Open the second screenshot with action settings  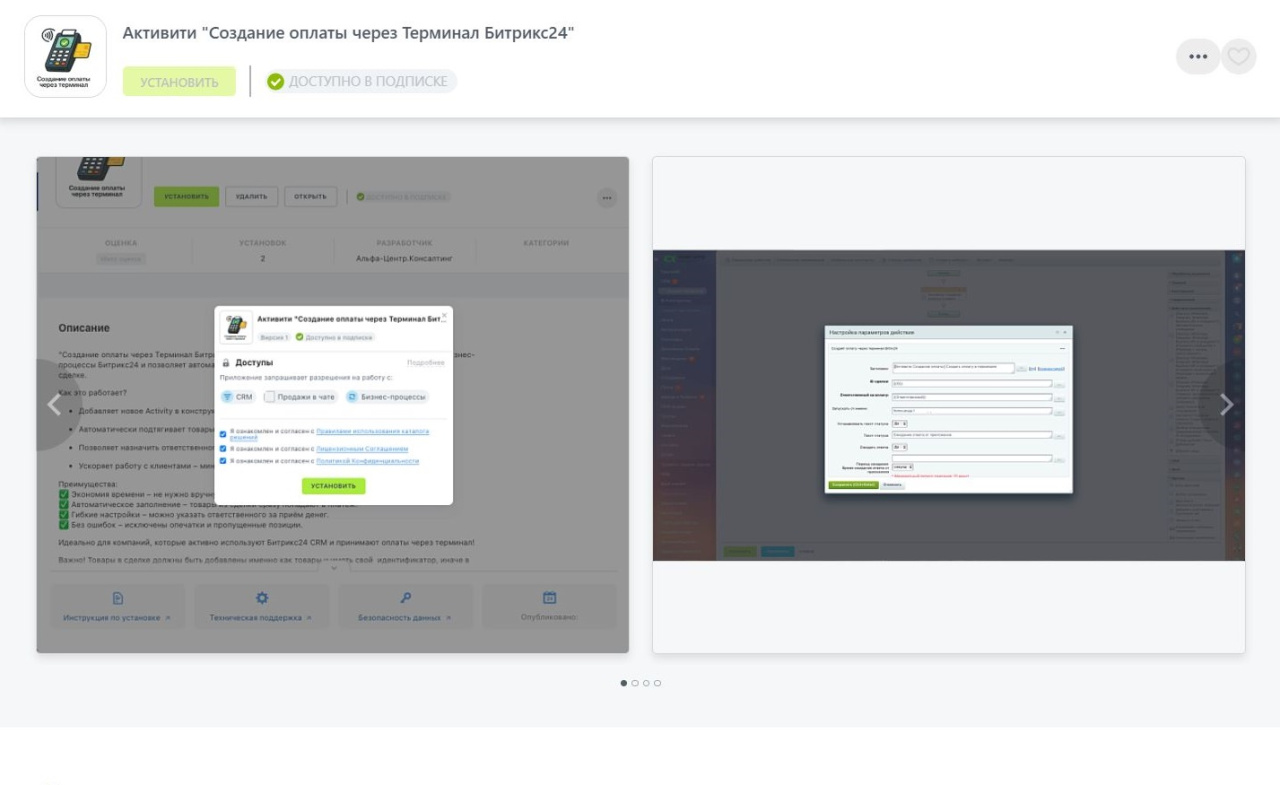coord(949,405)
